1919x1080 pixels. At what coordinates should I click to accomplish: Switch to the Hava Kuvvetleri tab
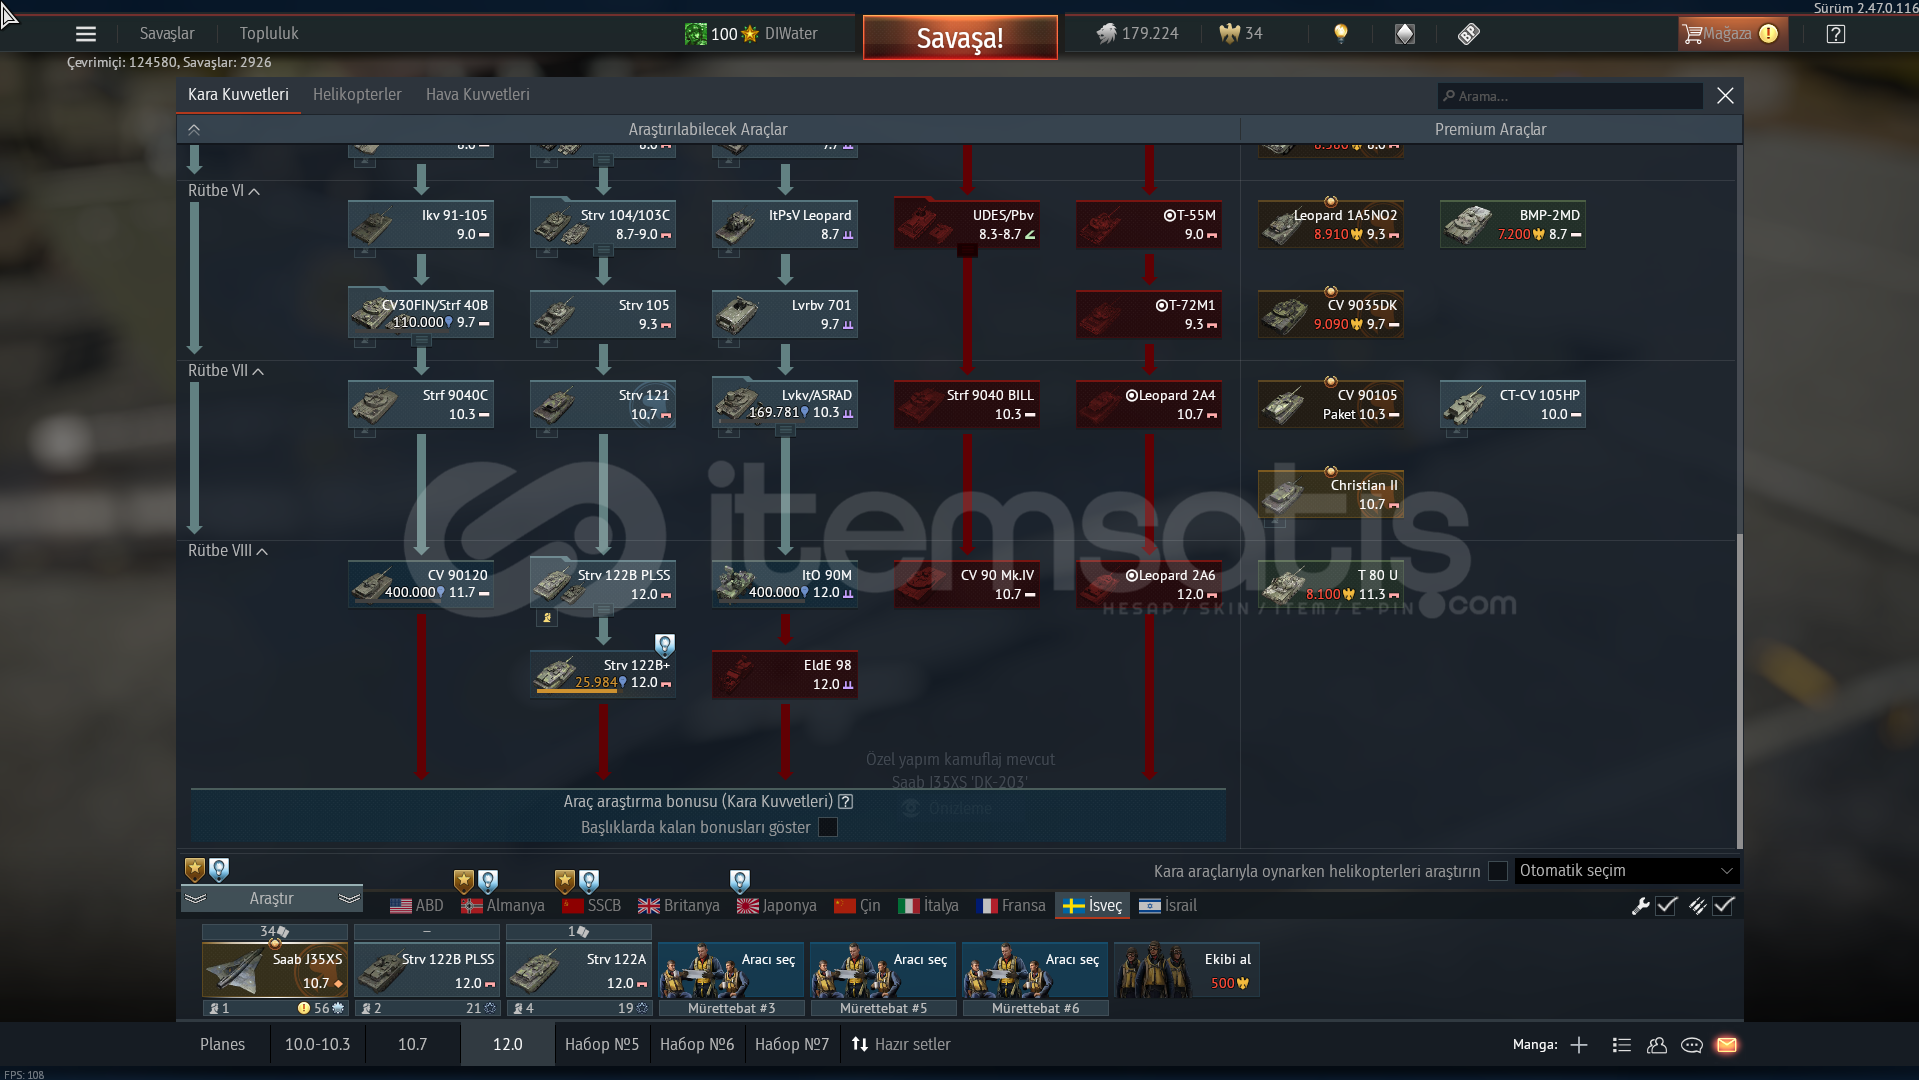(x=478, y=94)
